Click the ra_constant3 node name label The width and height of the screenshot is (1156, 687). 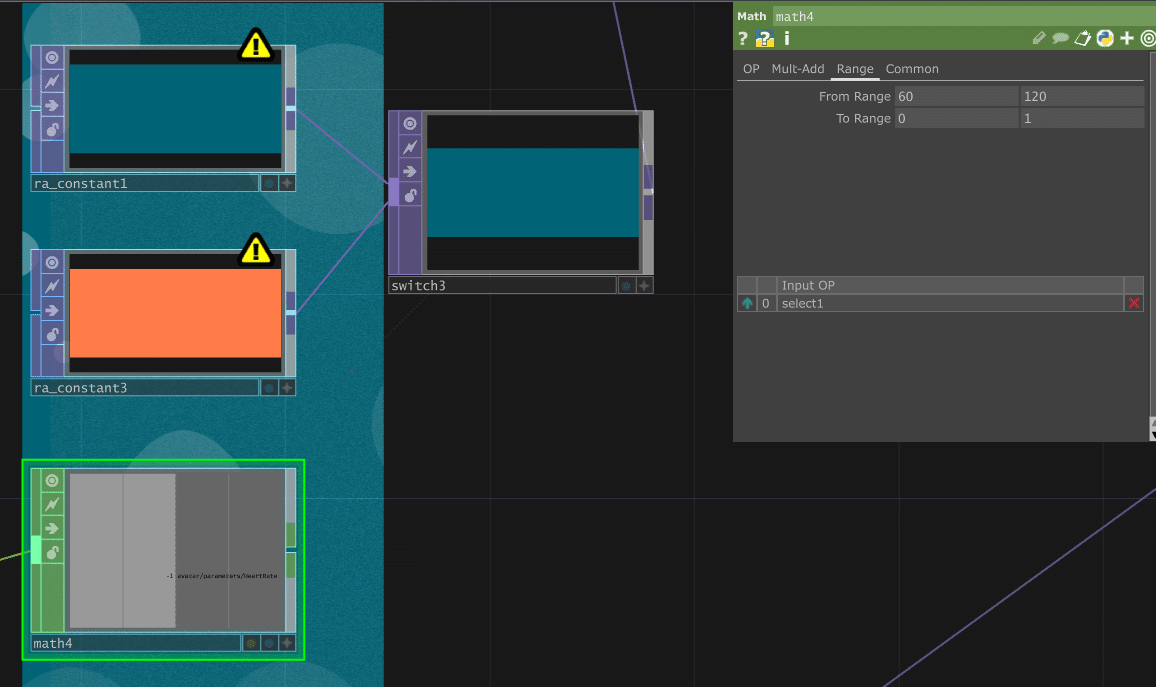tap(144, 388)
